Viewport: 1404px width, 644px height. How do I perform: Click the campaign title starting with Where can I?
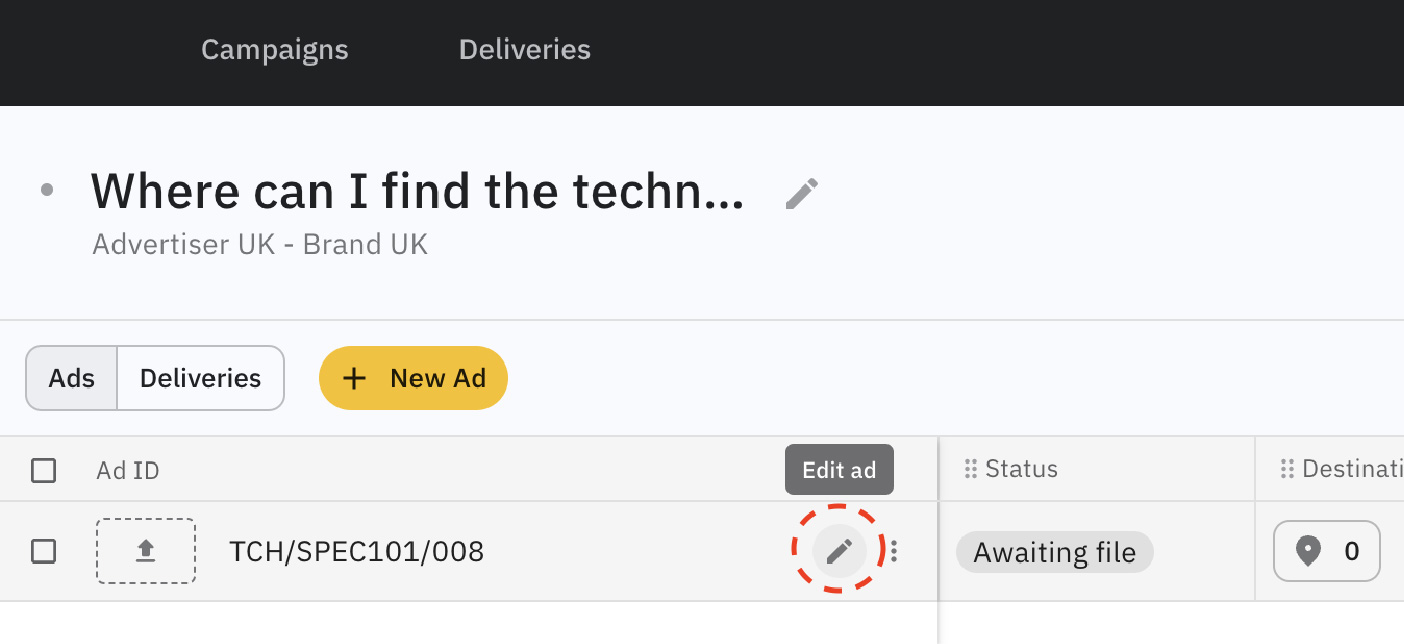tap(417, 190)
